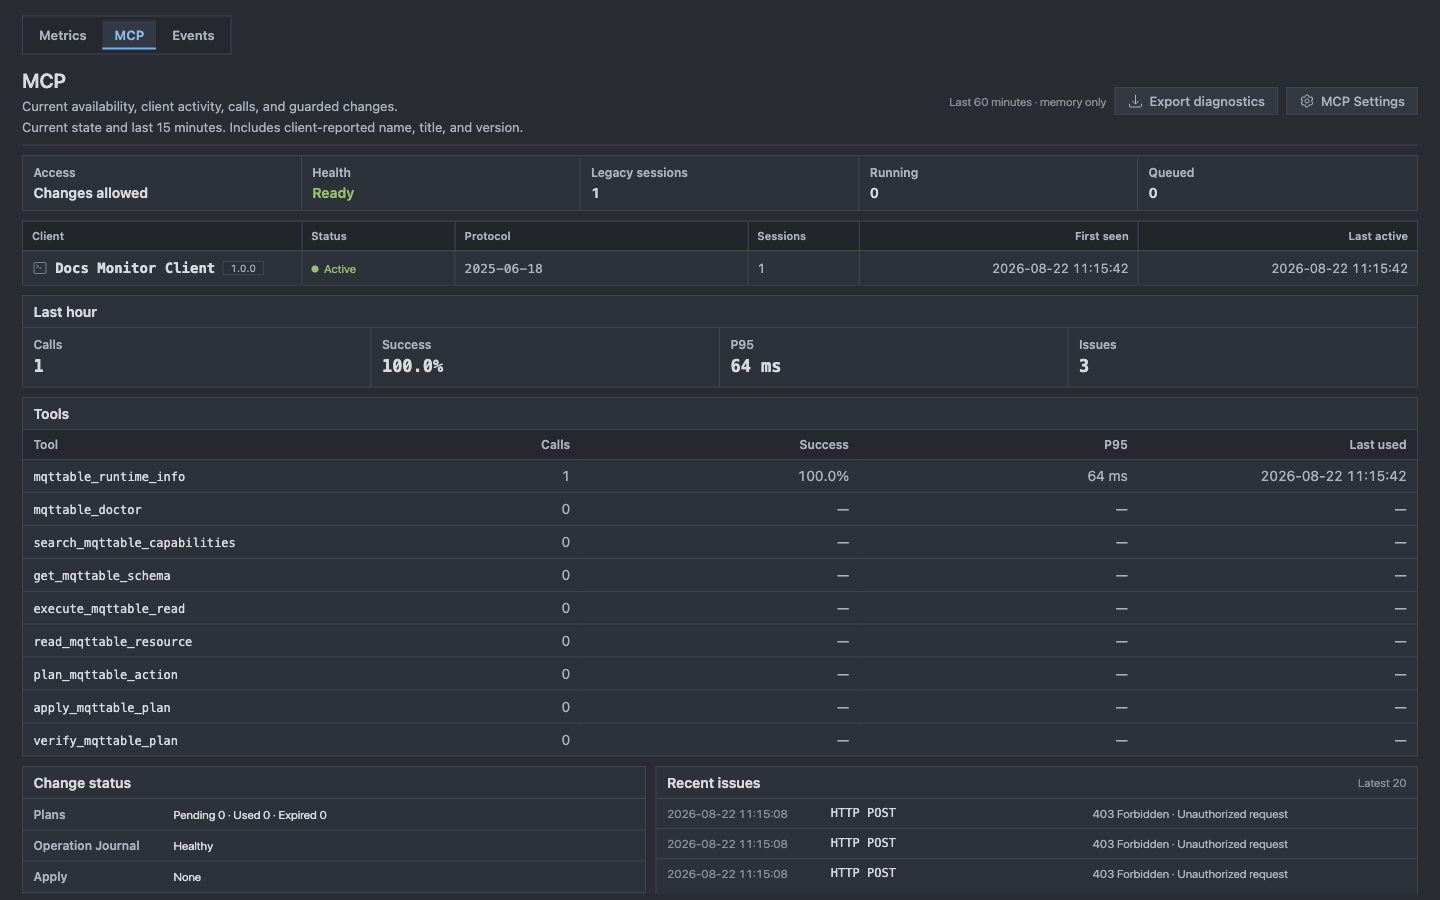The width and height of the screenshot is (1440, 900).
Task: Click the terminal icon beside Docs Monitor Client
Action: tap(40, 268)
